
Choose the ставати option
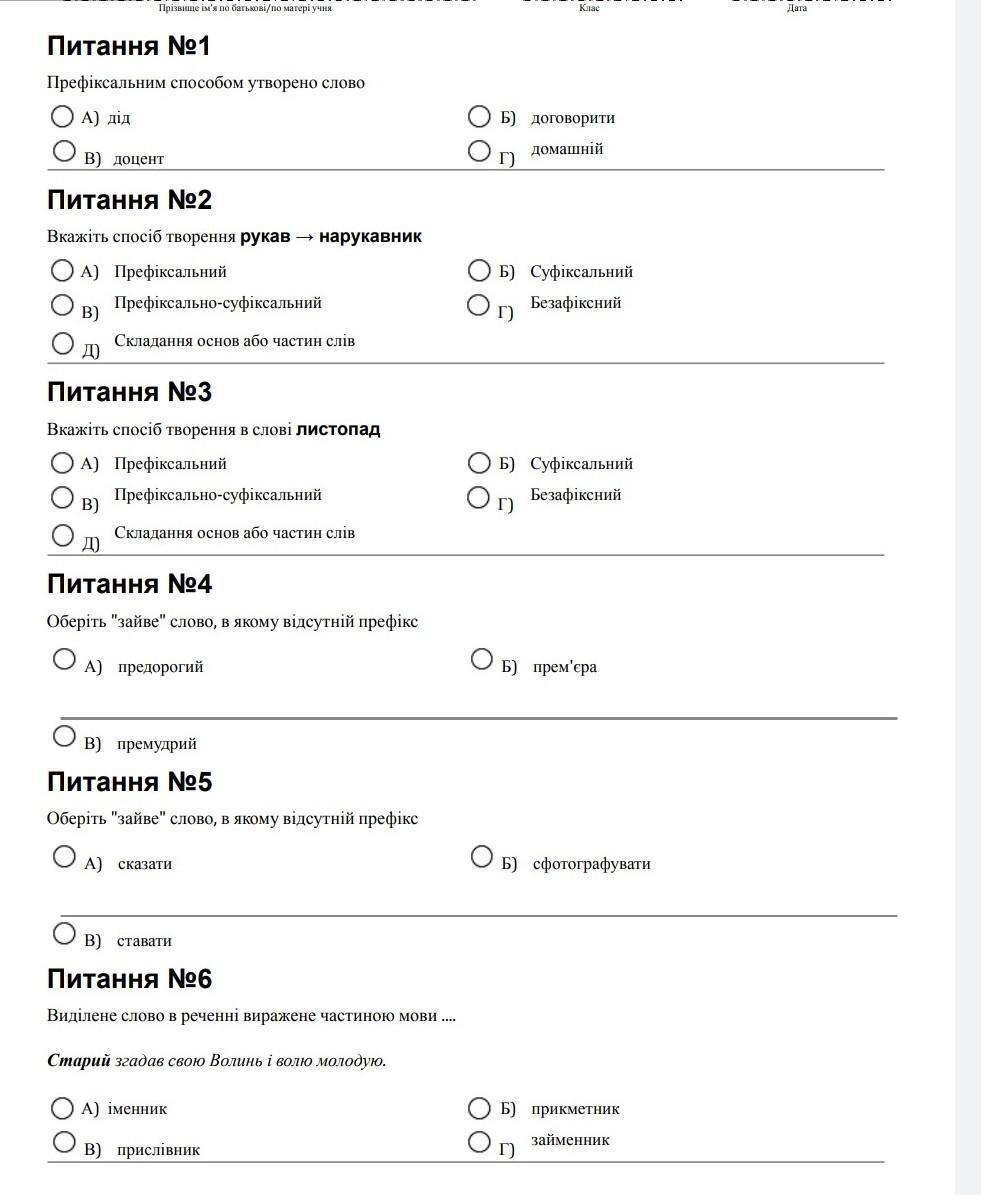tap(64, 933)
